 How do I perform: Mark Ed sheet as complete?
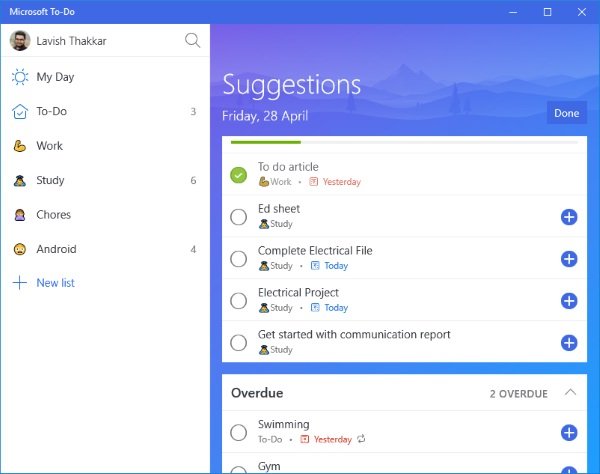[x=238, y=217]
